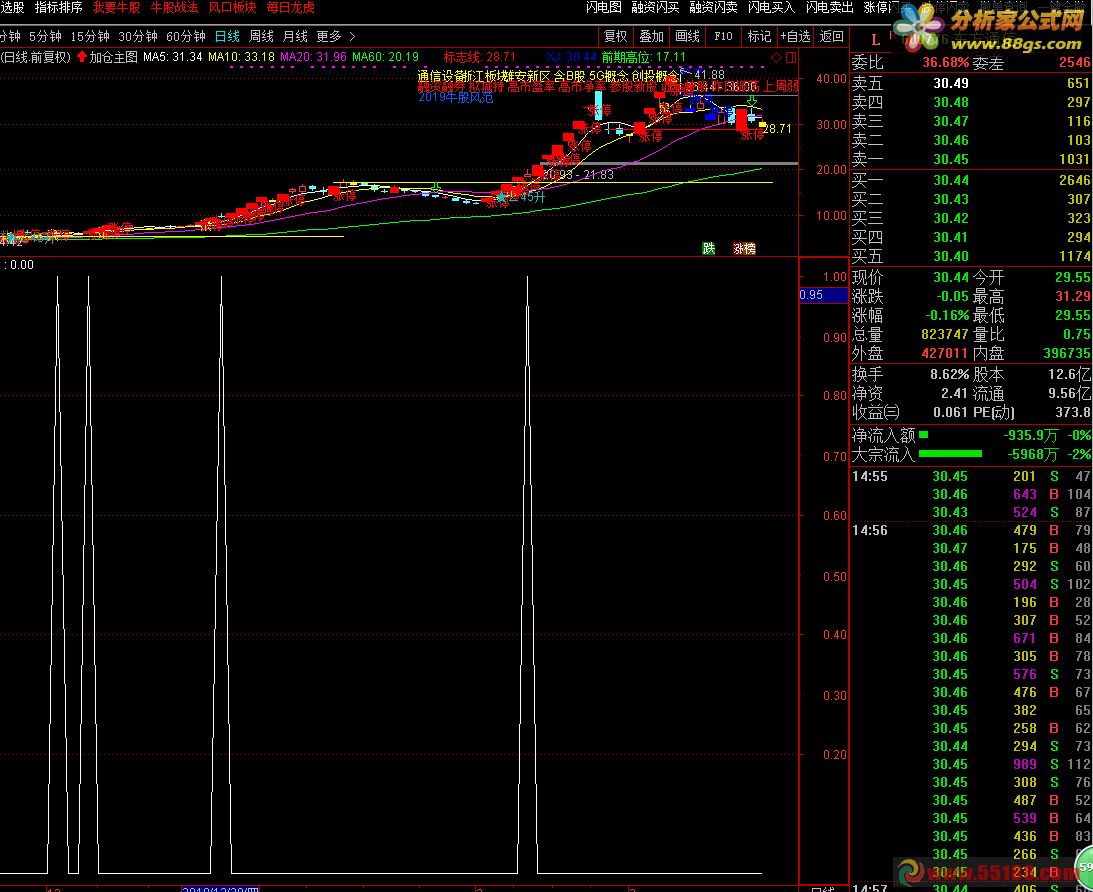1093x892 pixels.
Task: Click the MA20: 31.96 label
Action: [x=313, y=57]
